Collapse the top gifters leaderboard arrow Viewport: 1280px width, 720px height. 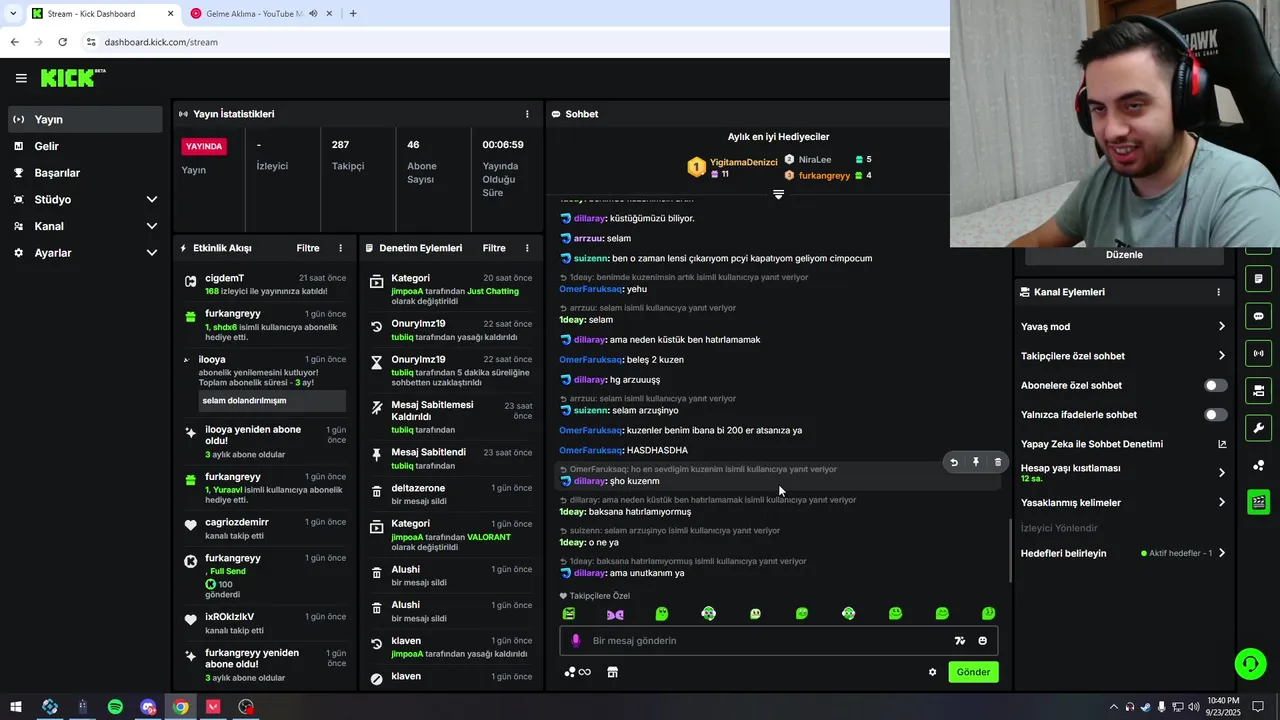pyautogui.click(x=778, y=194)
